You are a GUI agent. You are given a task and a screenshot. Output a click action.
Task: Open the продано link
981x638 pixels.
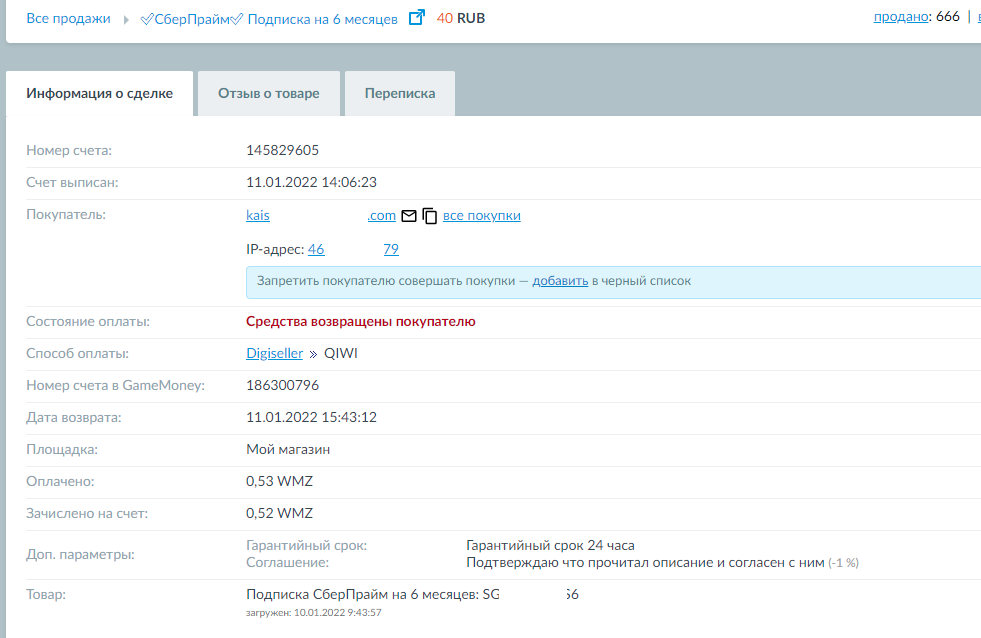click(901, 17)
